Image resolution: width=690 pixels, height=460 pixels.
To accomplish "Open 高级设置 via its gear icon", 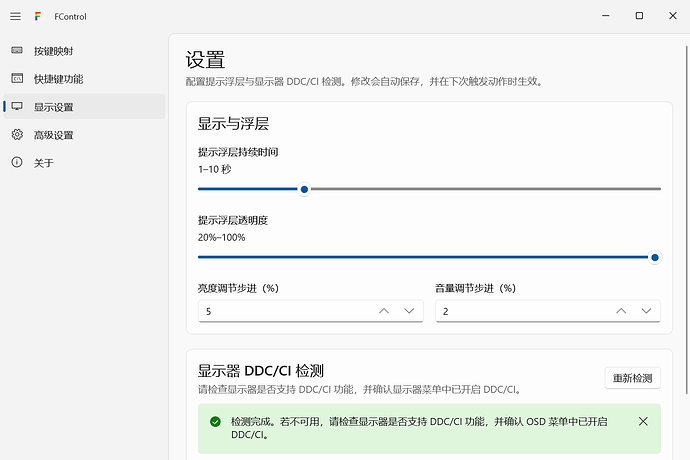I will click(17, 134).
